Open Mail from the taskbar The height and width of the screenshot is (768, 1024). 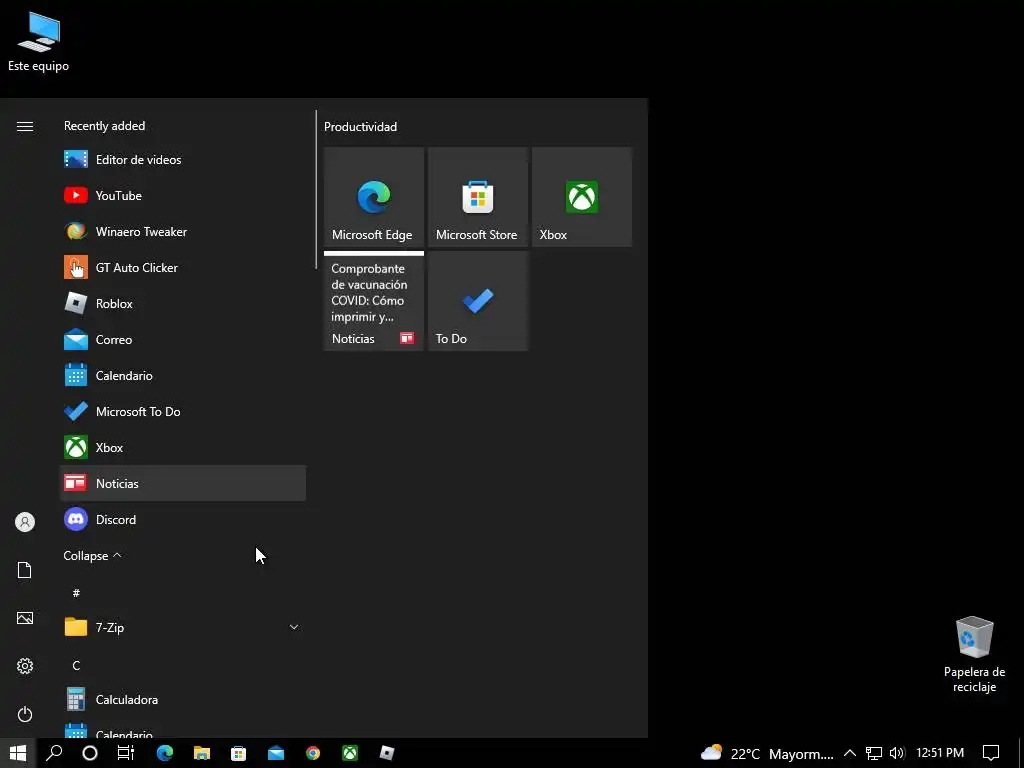(x=276, y=753)
